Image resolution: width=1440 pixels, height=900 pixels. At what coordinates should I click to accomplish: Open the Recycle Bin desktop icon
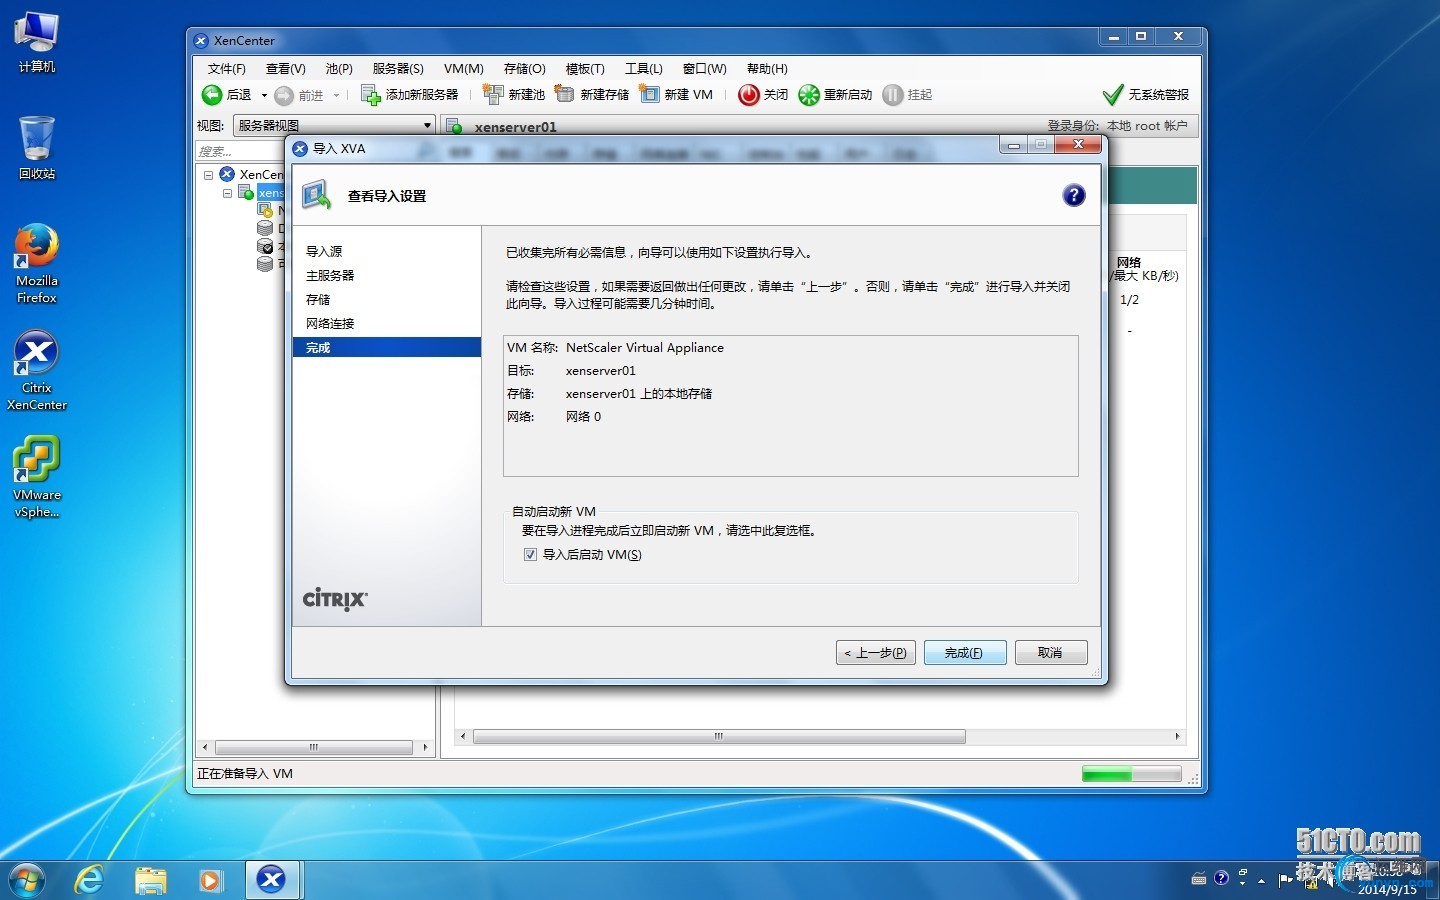point(37,148)
